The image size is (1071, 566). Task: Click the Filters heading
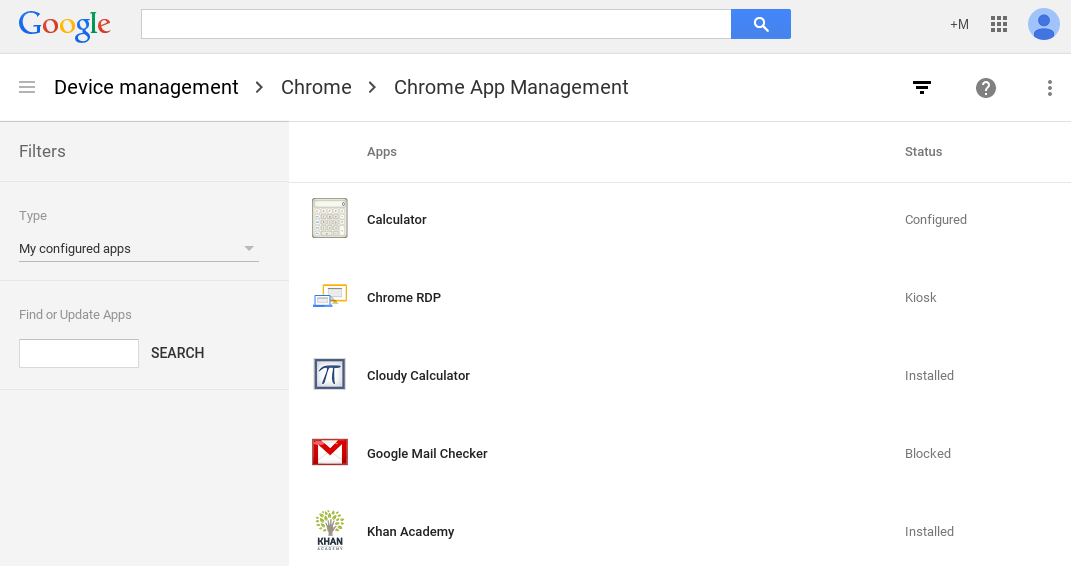point(42,151)
